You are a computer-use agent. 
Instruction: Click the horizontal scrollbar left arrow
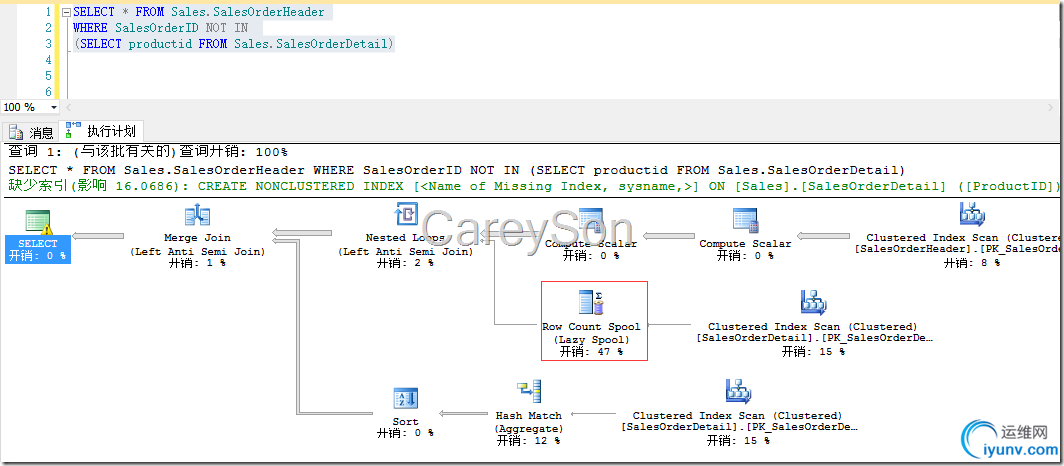point(68,107)
